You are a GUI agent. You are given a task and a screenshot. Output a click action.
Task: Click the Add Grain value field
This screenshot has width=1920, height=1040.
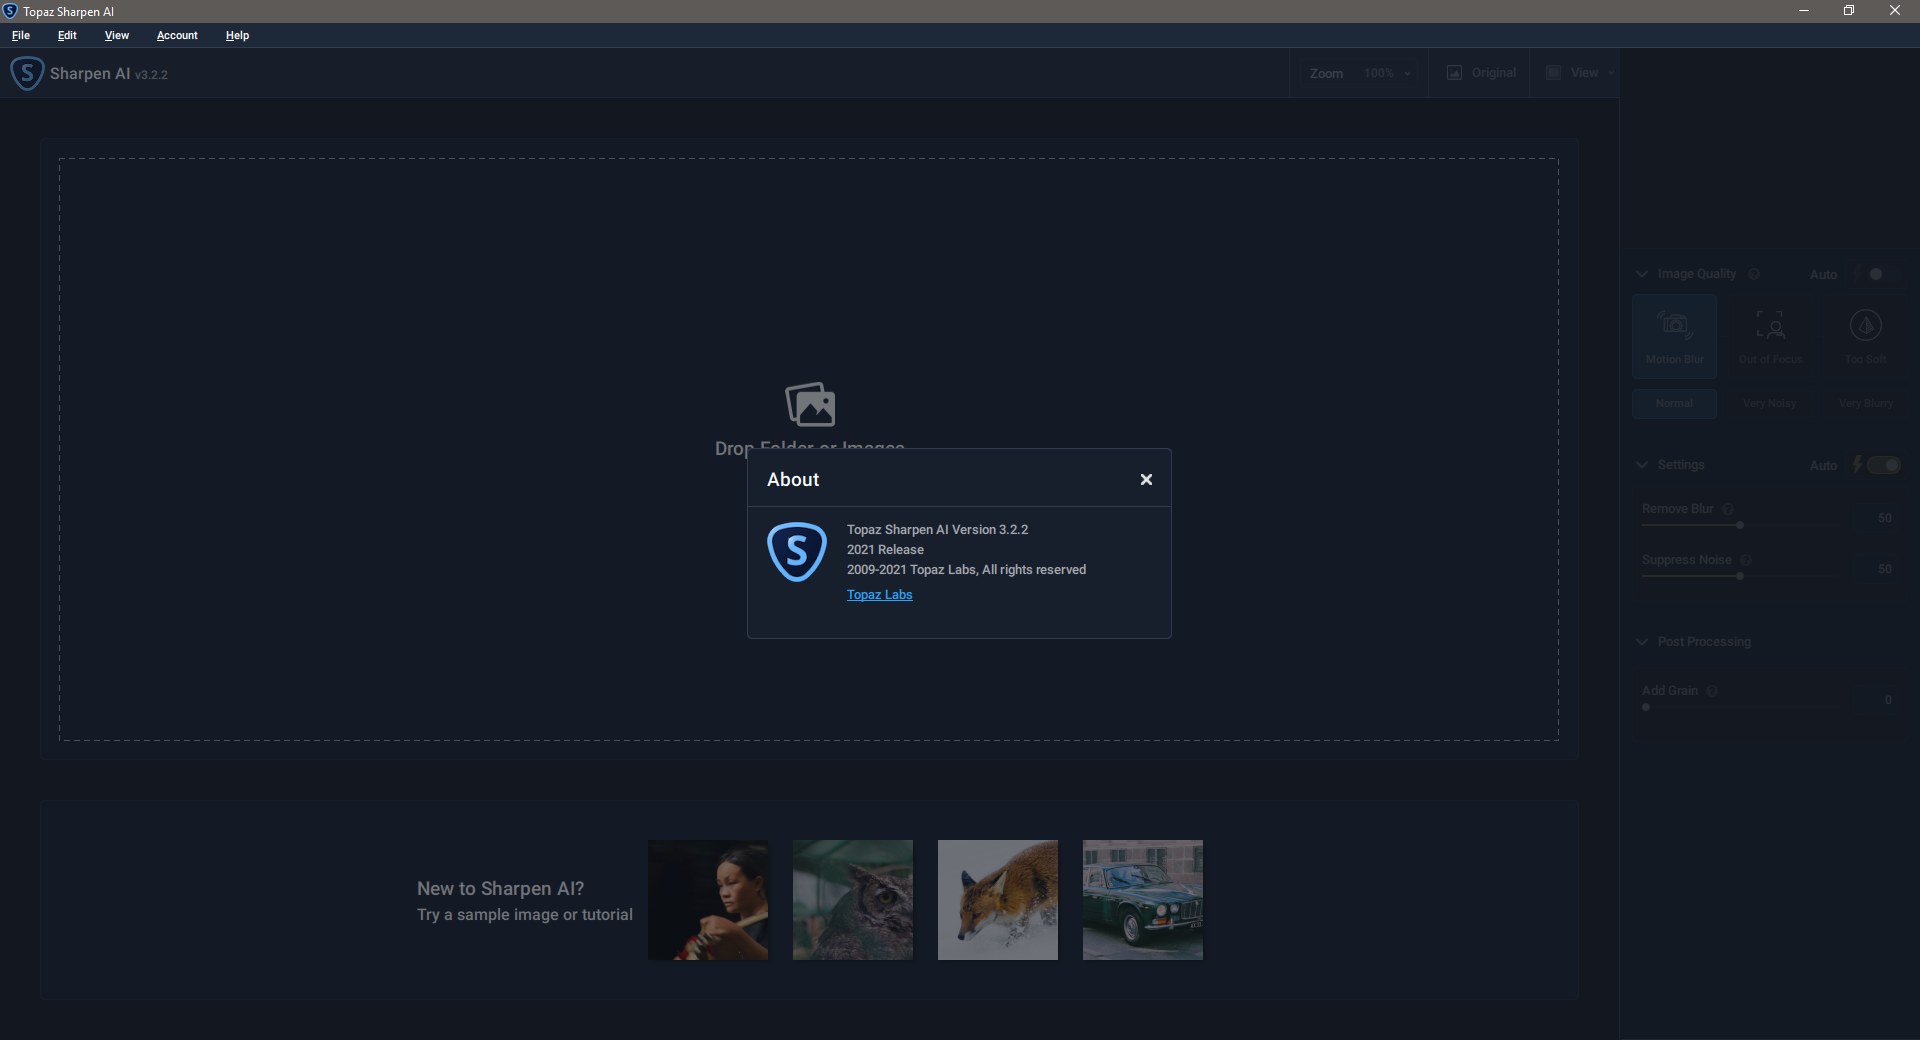click(x=1887, y=700)
